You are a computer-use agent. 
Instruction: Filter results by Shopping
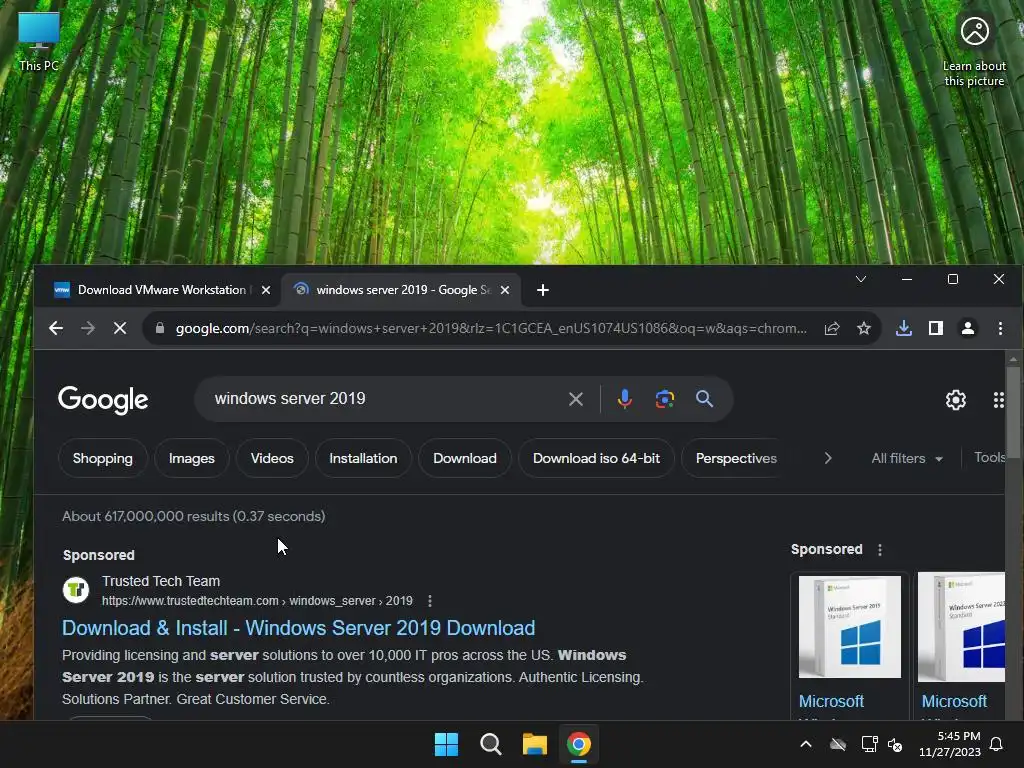pyautogui.click(x=103, y=458)
